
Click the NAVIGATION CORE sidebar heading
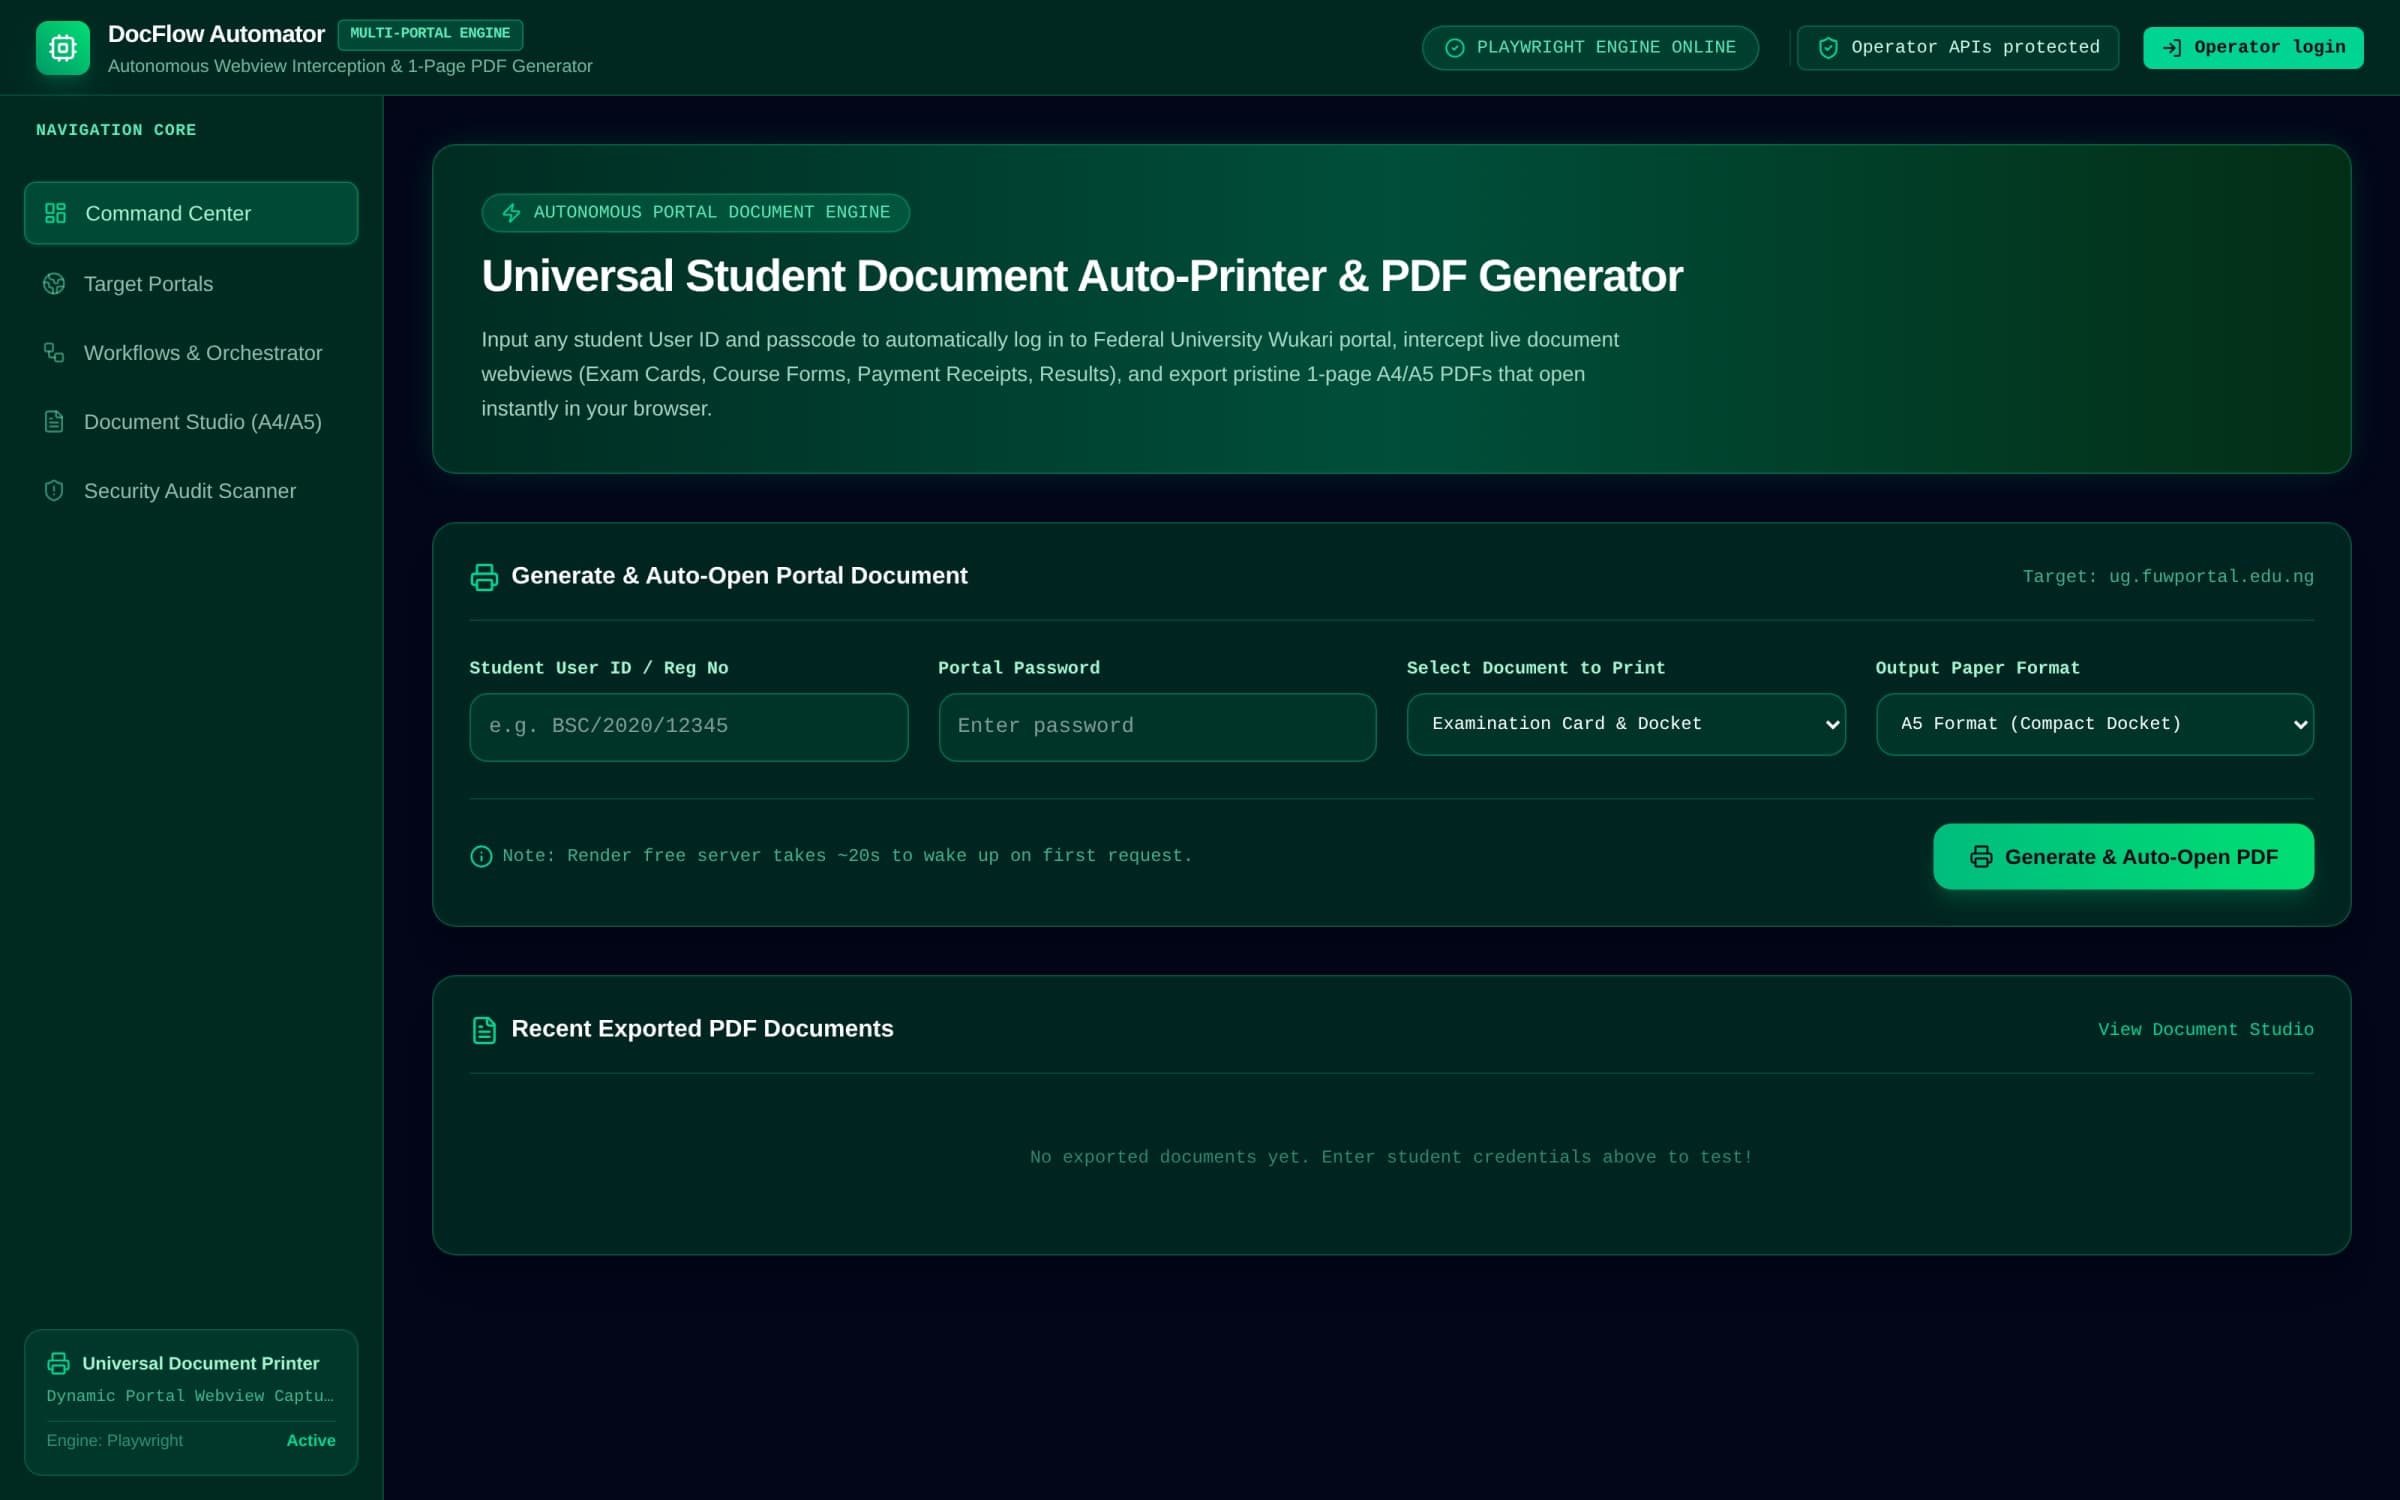[x=116, y=130]
